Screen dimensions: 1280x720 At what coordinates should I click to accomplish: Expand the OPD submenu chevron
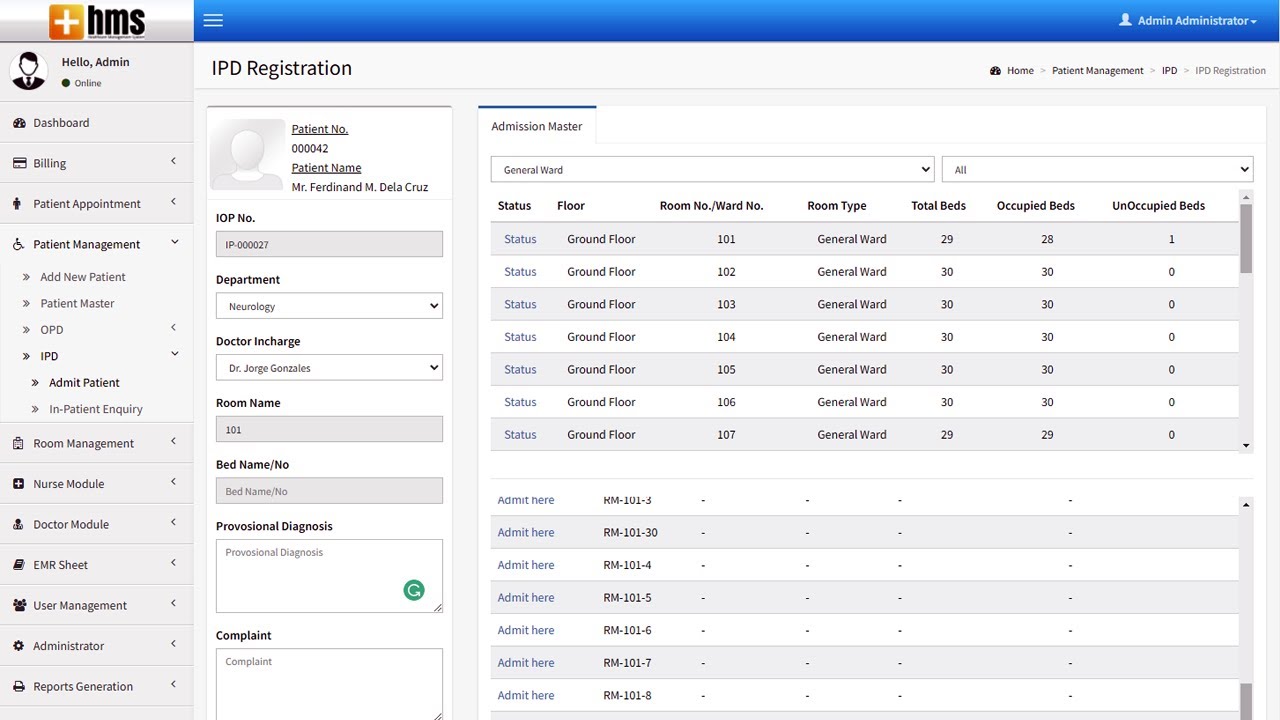coord(173,328)
